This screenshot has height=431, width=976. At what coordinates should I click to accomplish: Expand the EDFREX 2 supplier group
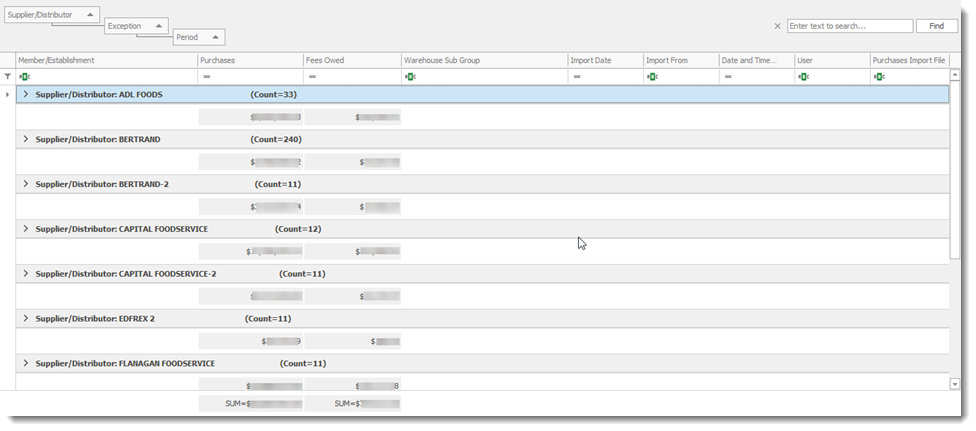coord(26,319)
